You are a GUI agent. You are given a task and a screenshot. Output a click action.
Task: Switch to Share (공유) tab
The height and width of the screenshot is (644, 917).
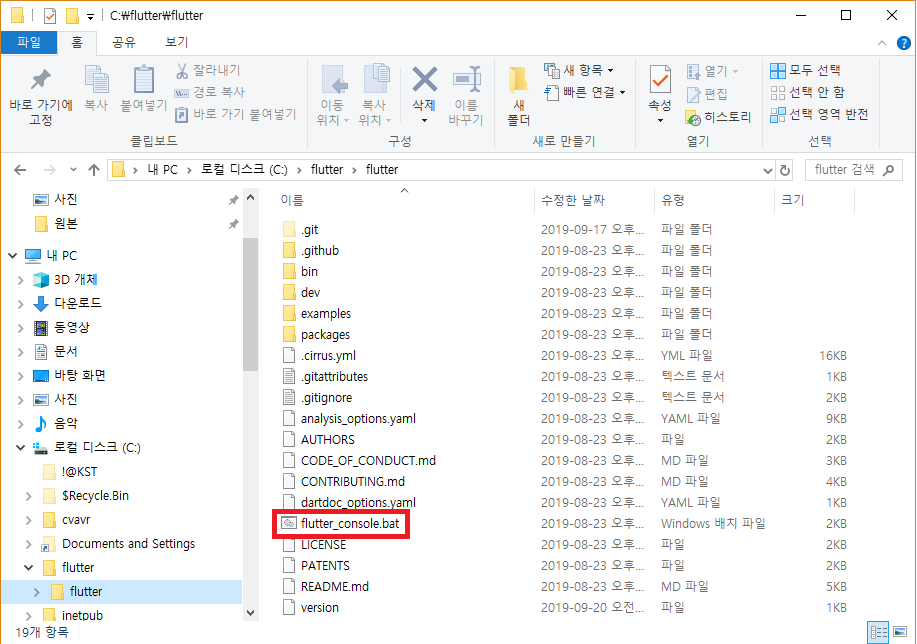[124, 42]
